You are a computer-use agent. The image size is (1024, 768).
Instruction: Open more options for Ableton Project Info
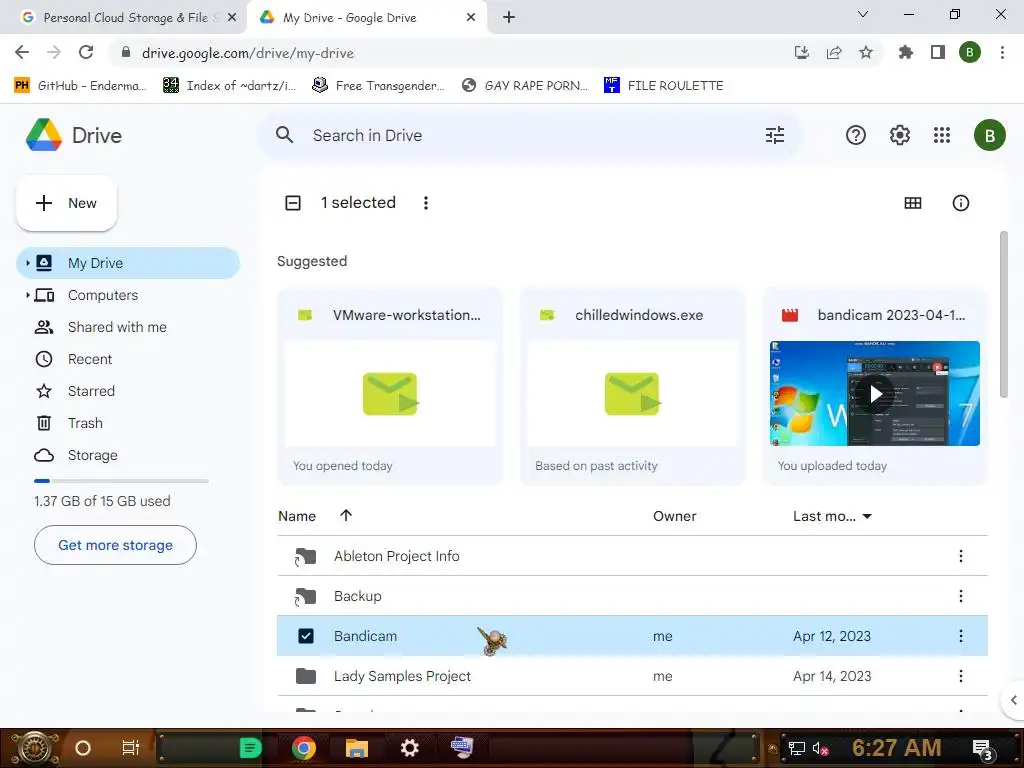pos(960,556)
